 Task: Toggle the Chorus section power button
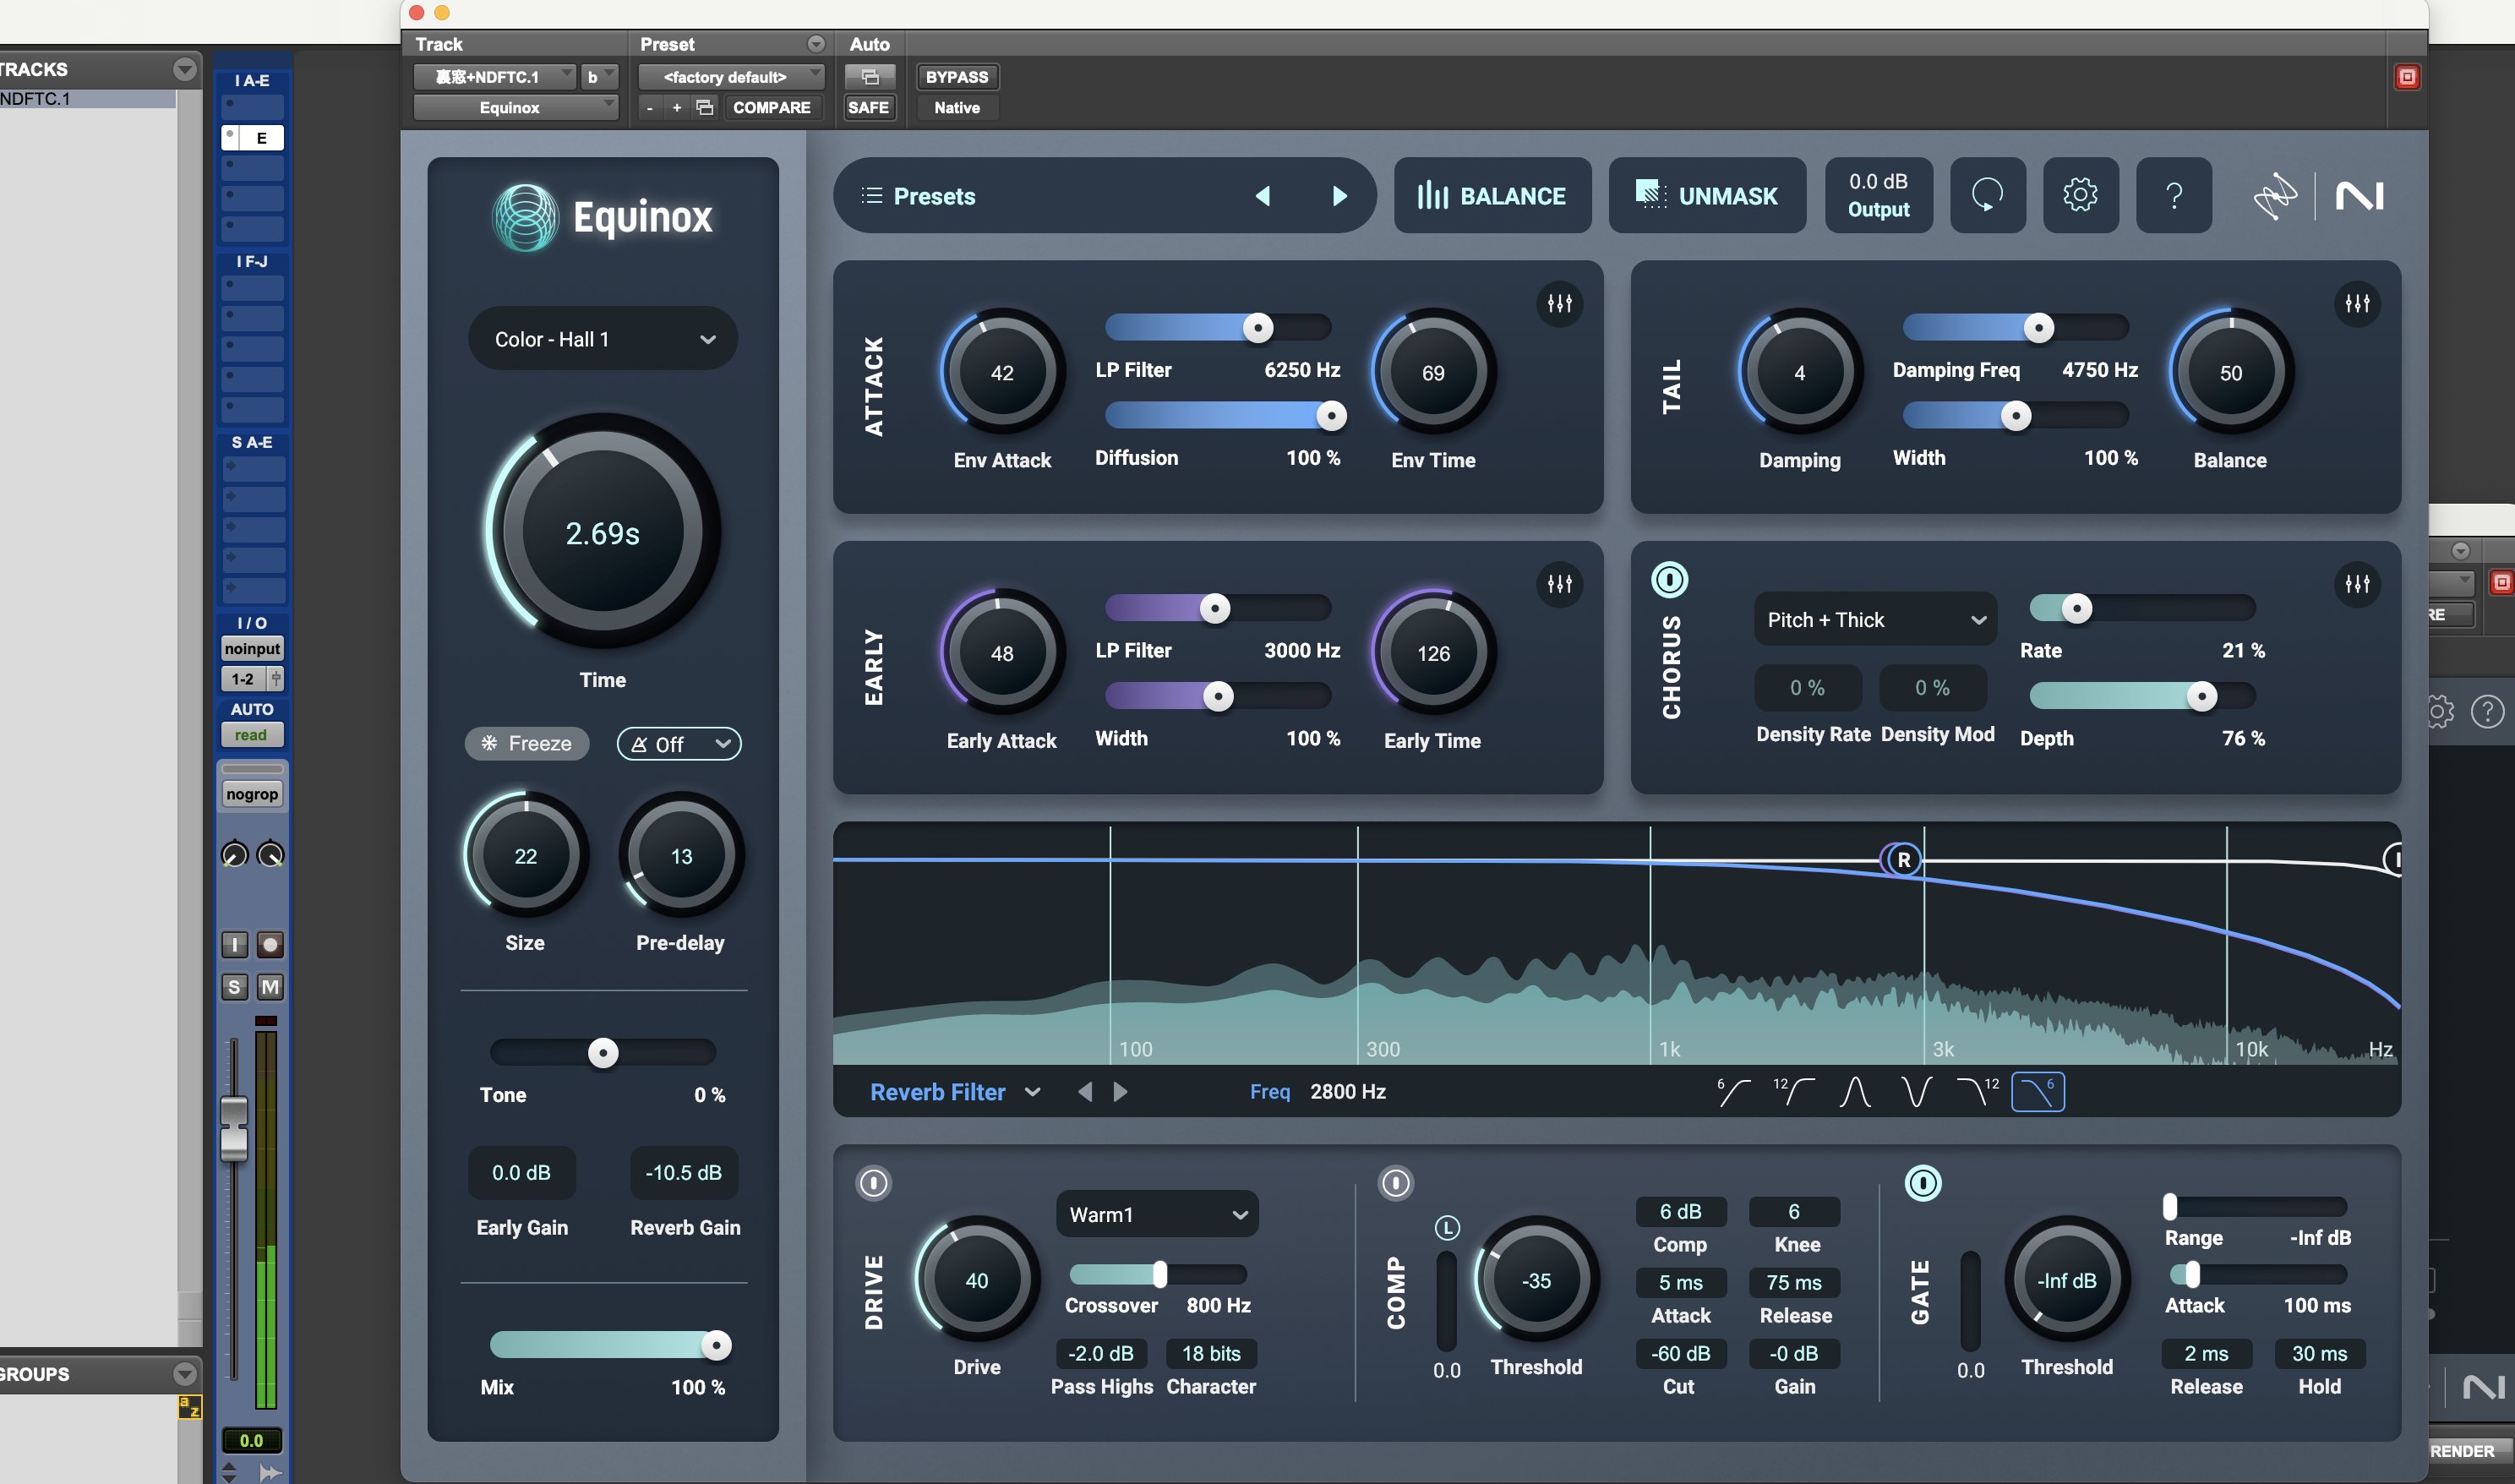coord(1669,580)
